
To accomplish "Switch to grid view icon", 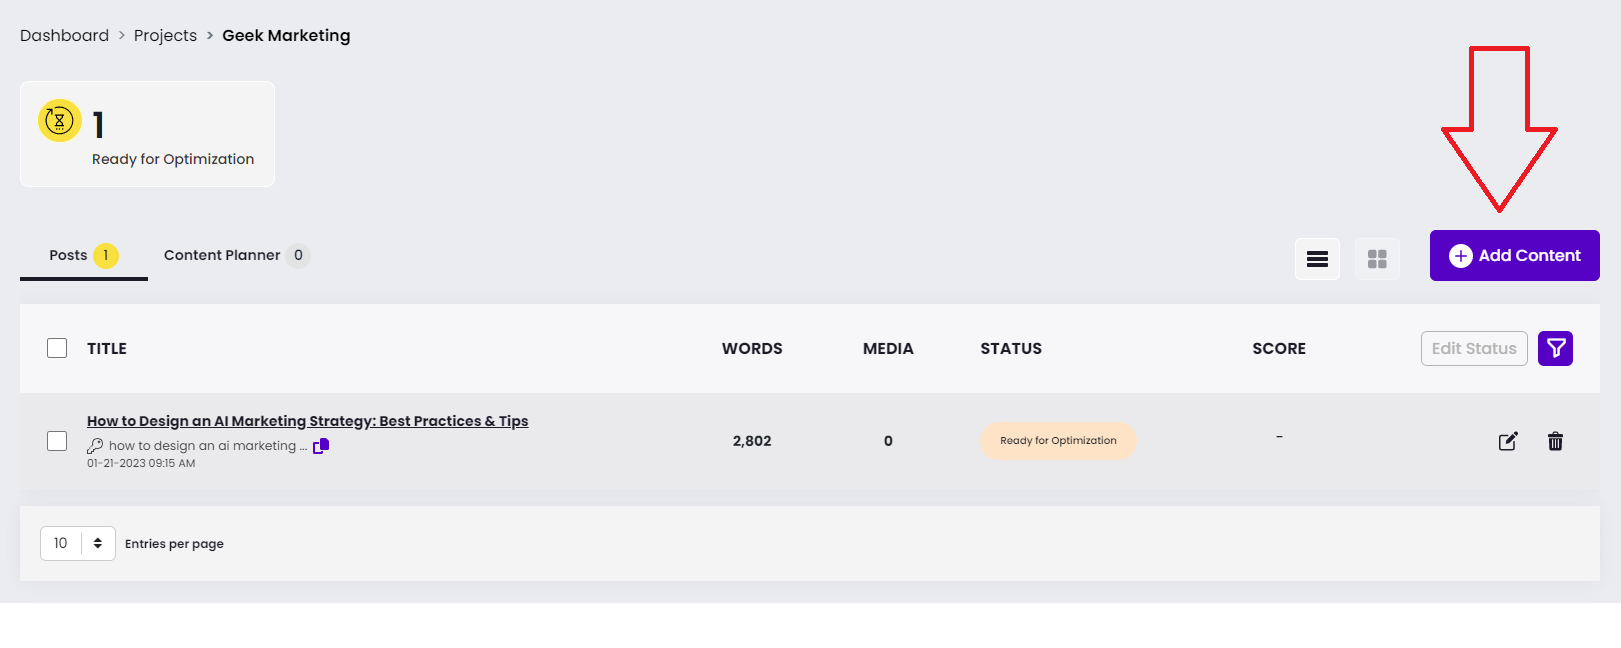I will [1377, 259].
